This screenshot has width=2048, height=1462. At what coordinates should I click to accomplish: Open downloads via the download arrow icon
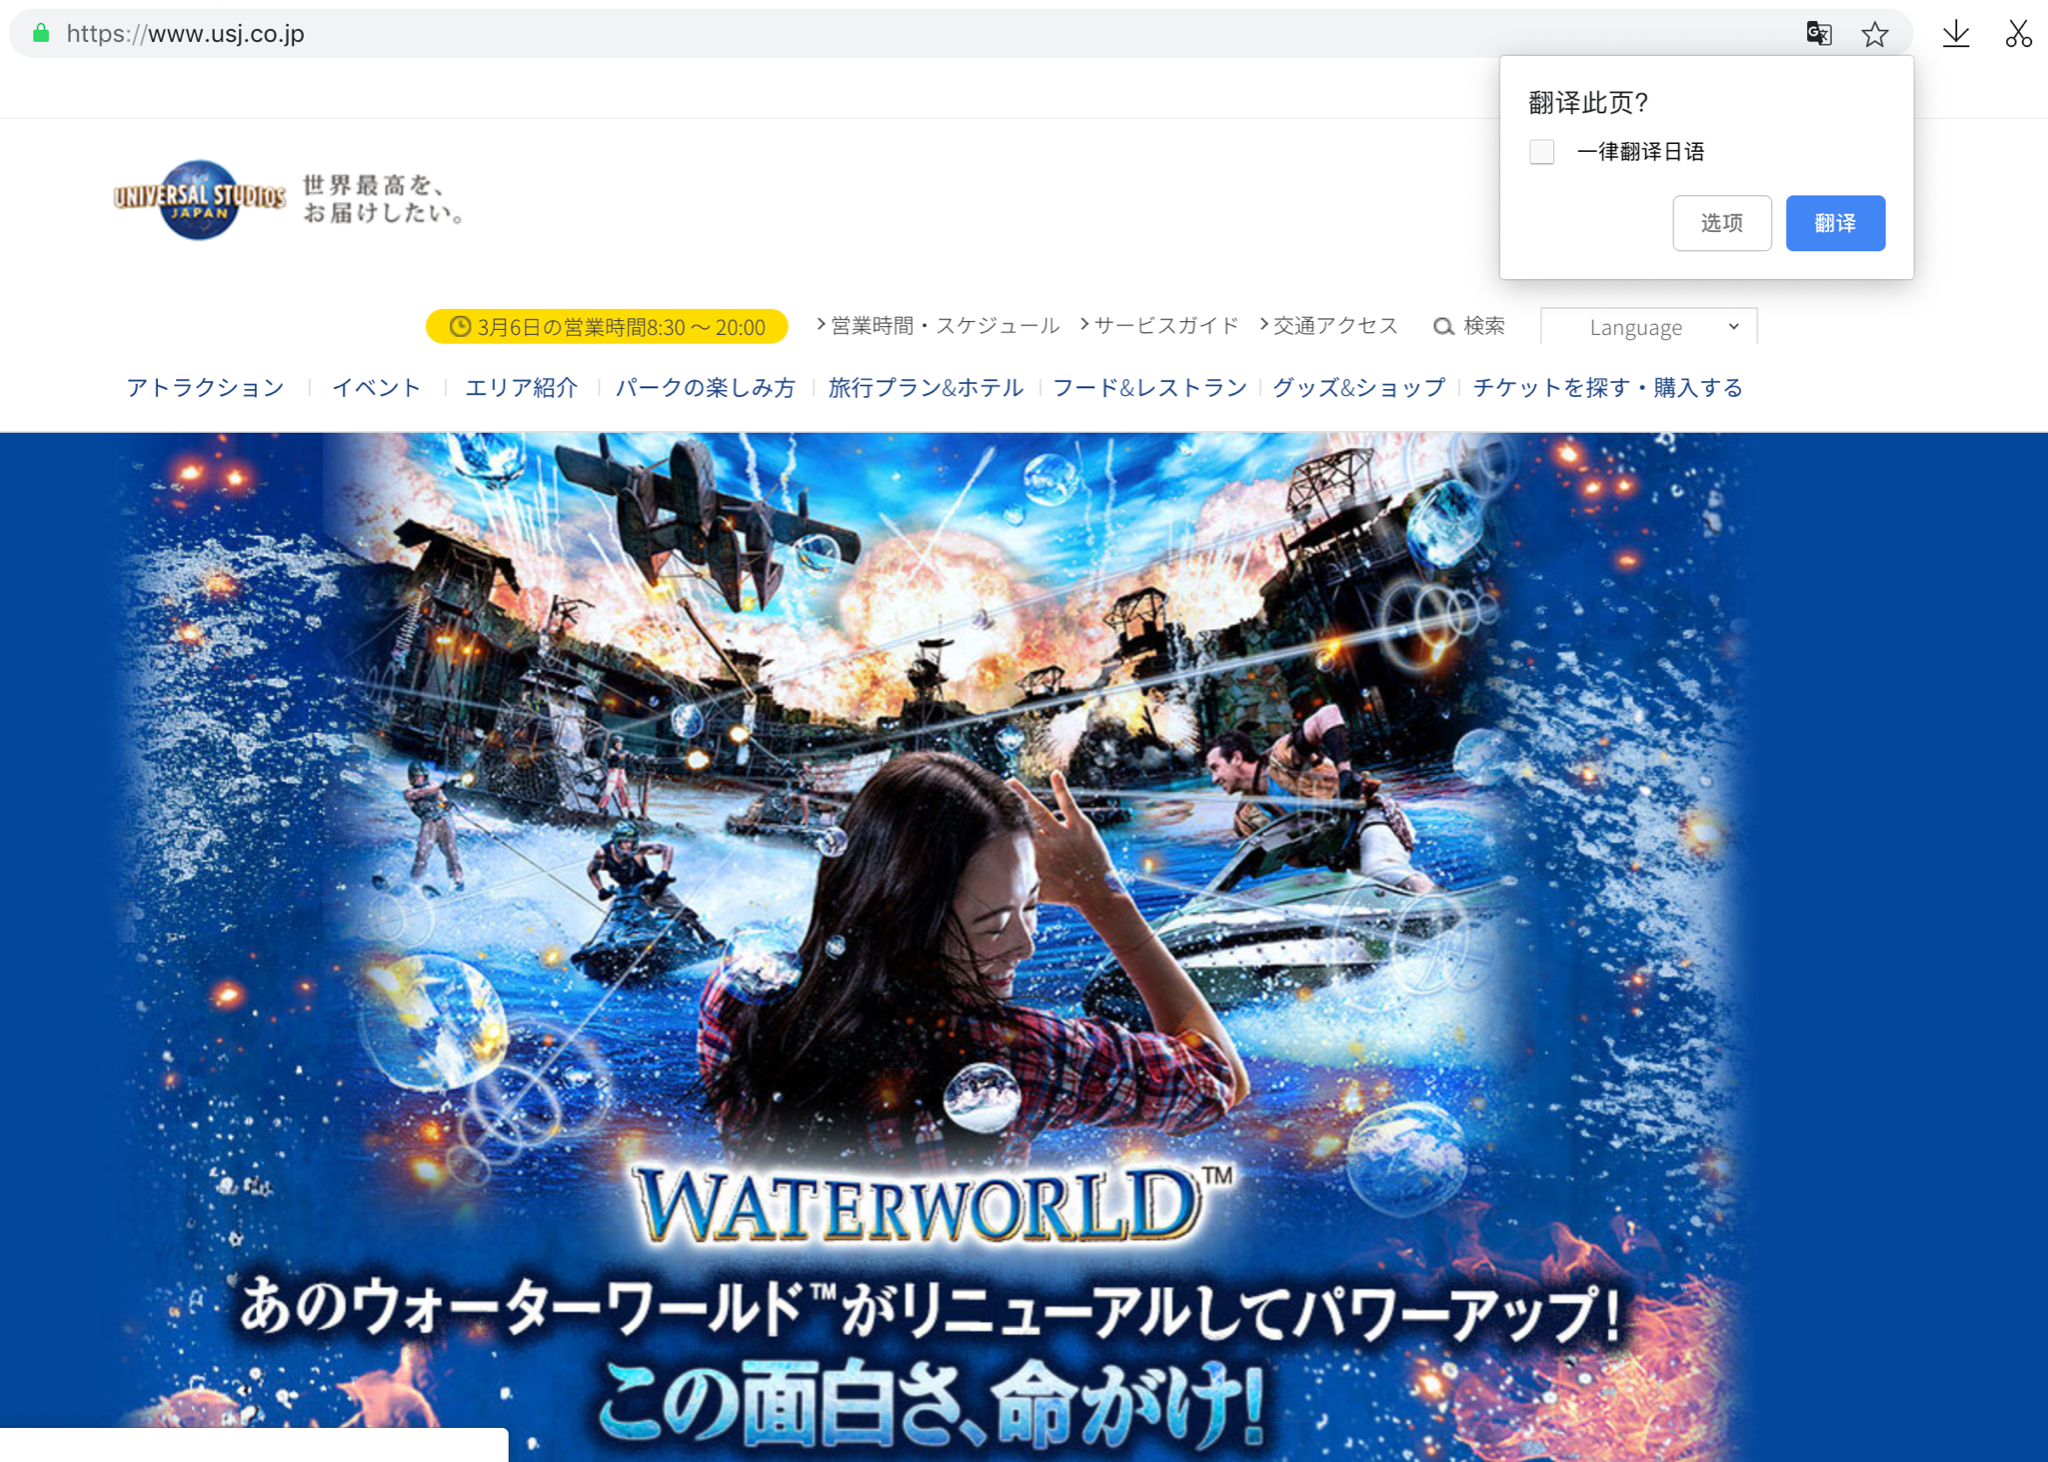(1956, 34)
